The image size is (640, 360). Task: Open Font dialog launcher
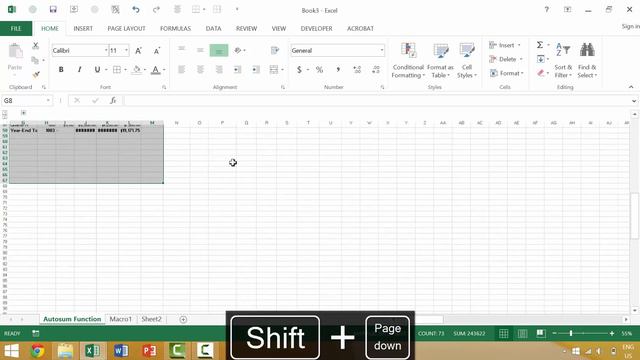click(164, 87)
